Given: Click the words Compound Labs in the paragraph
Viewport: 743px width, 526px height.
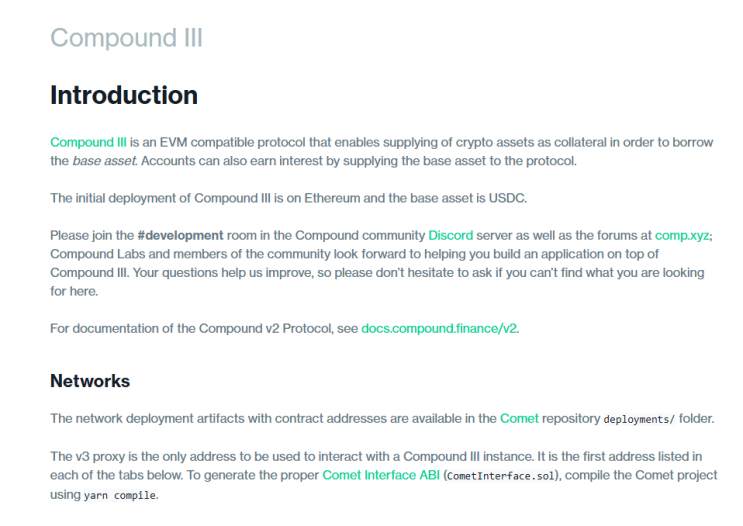Looking at the screenshot, I should pyautogui.click(x=97, y=254).
